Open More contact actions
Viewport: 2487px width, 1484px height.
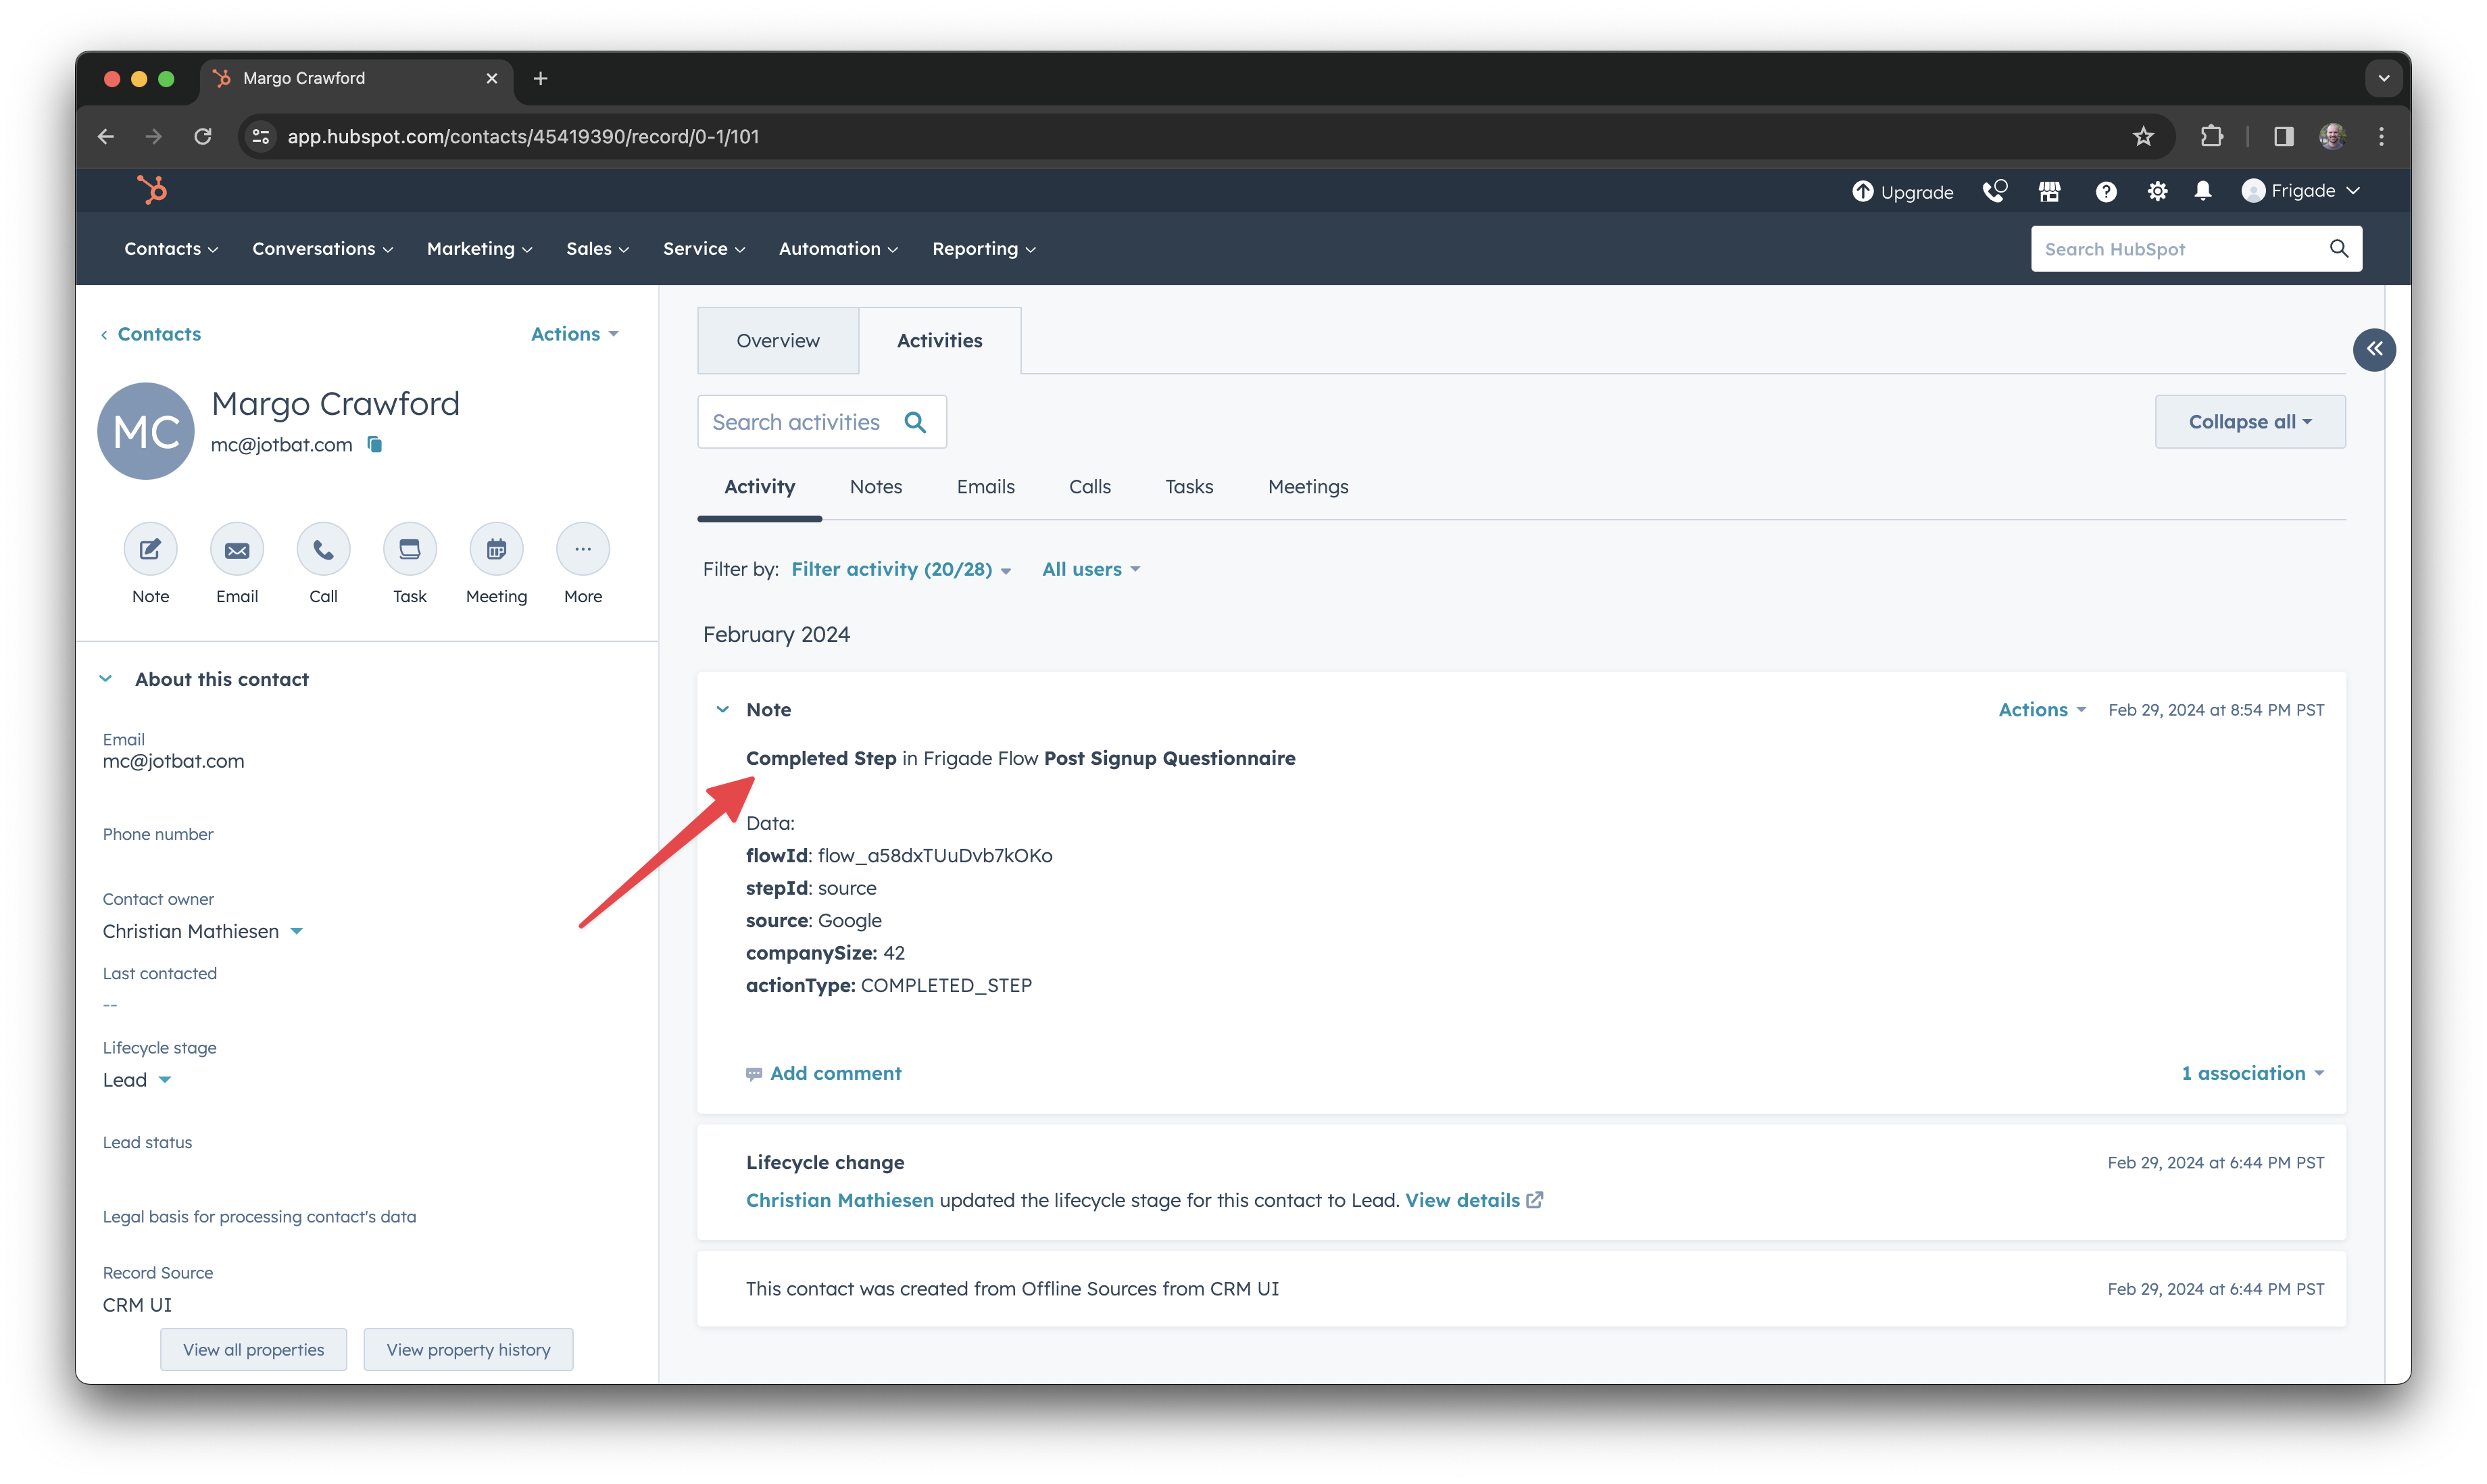pyautogui.click(x=582, y=549)
